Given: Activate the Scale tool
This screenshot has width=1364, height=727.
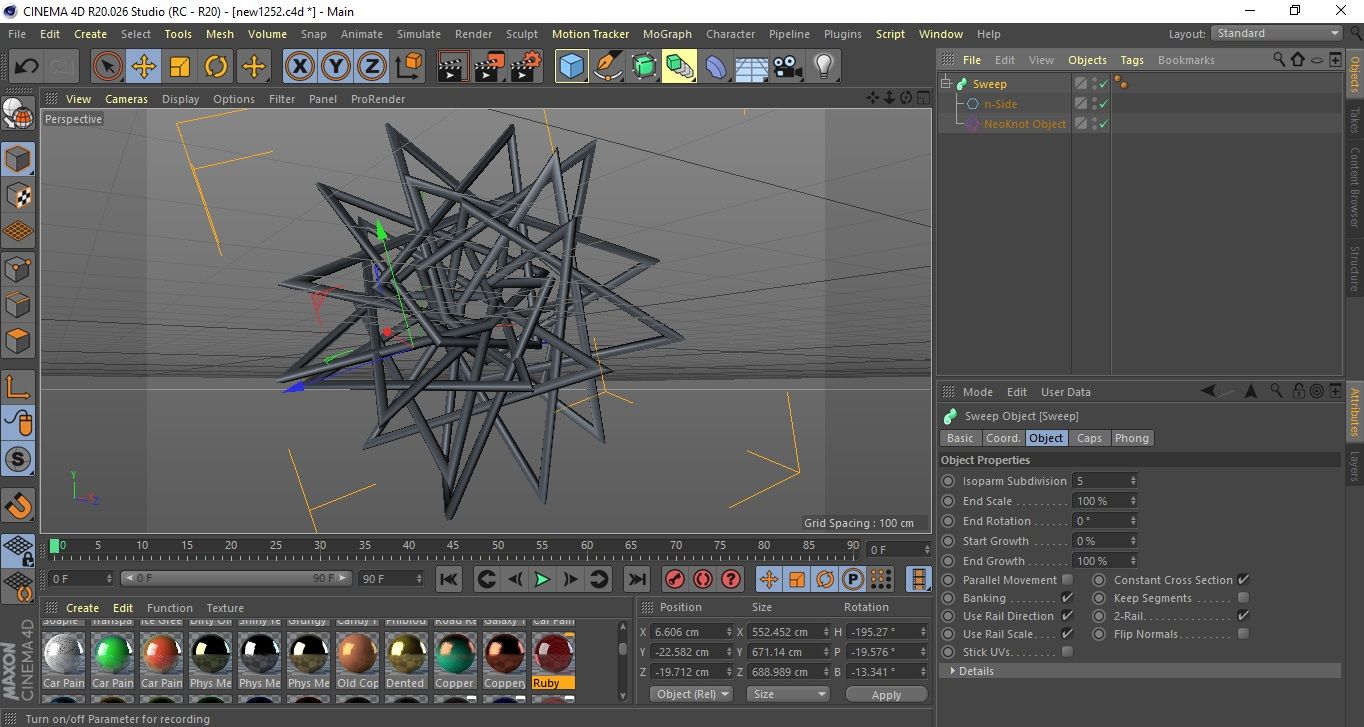Looking at the screenshot, I should pyautogui.click(x=180, y=67).
